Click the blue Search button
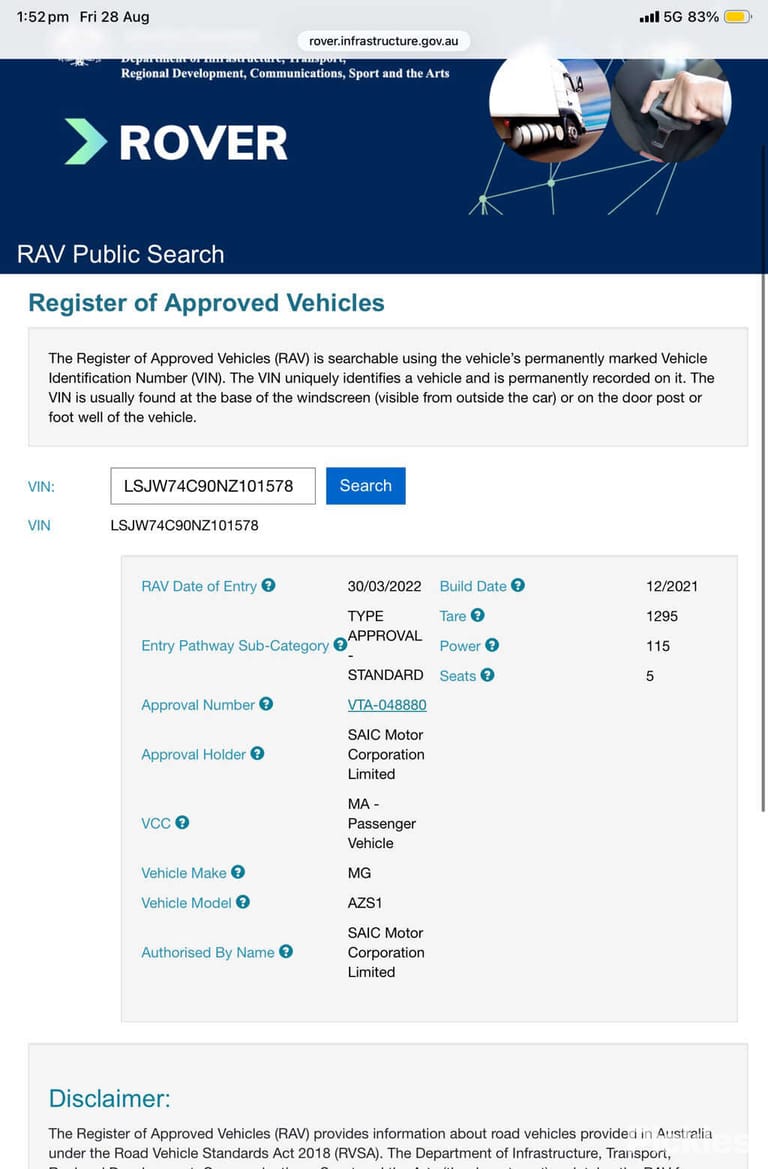This screenshot has width=768, height=1169. click(365, 485)
